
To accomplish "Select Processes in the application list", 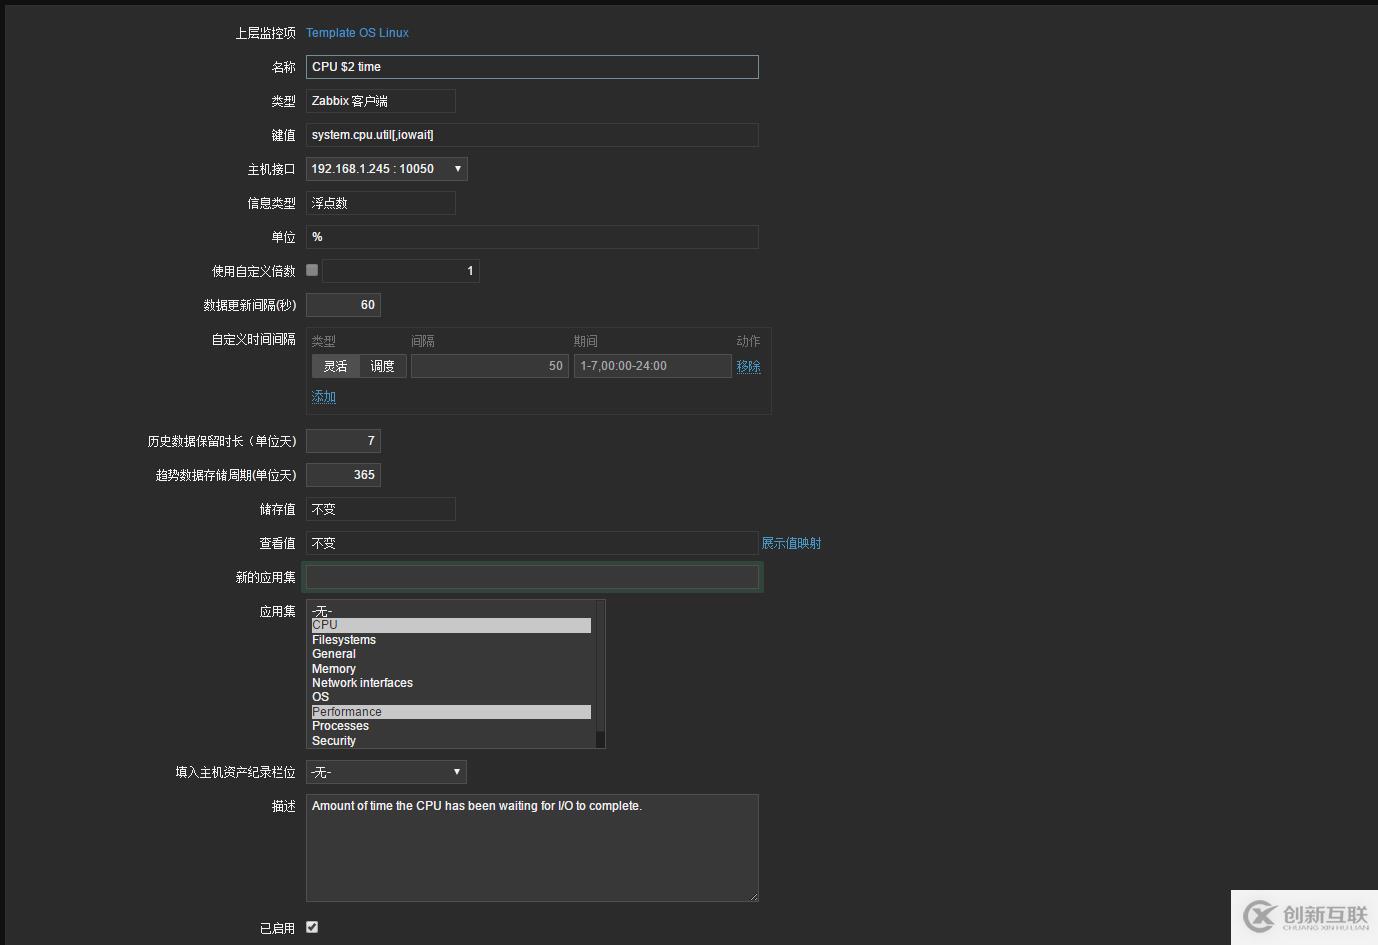I will click(x=451, y=726).
